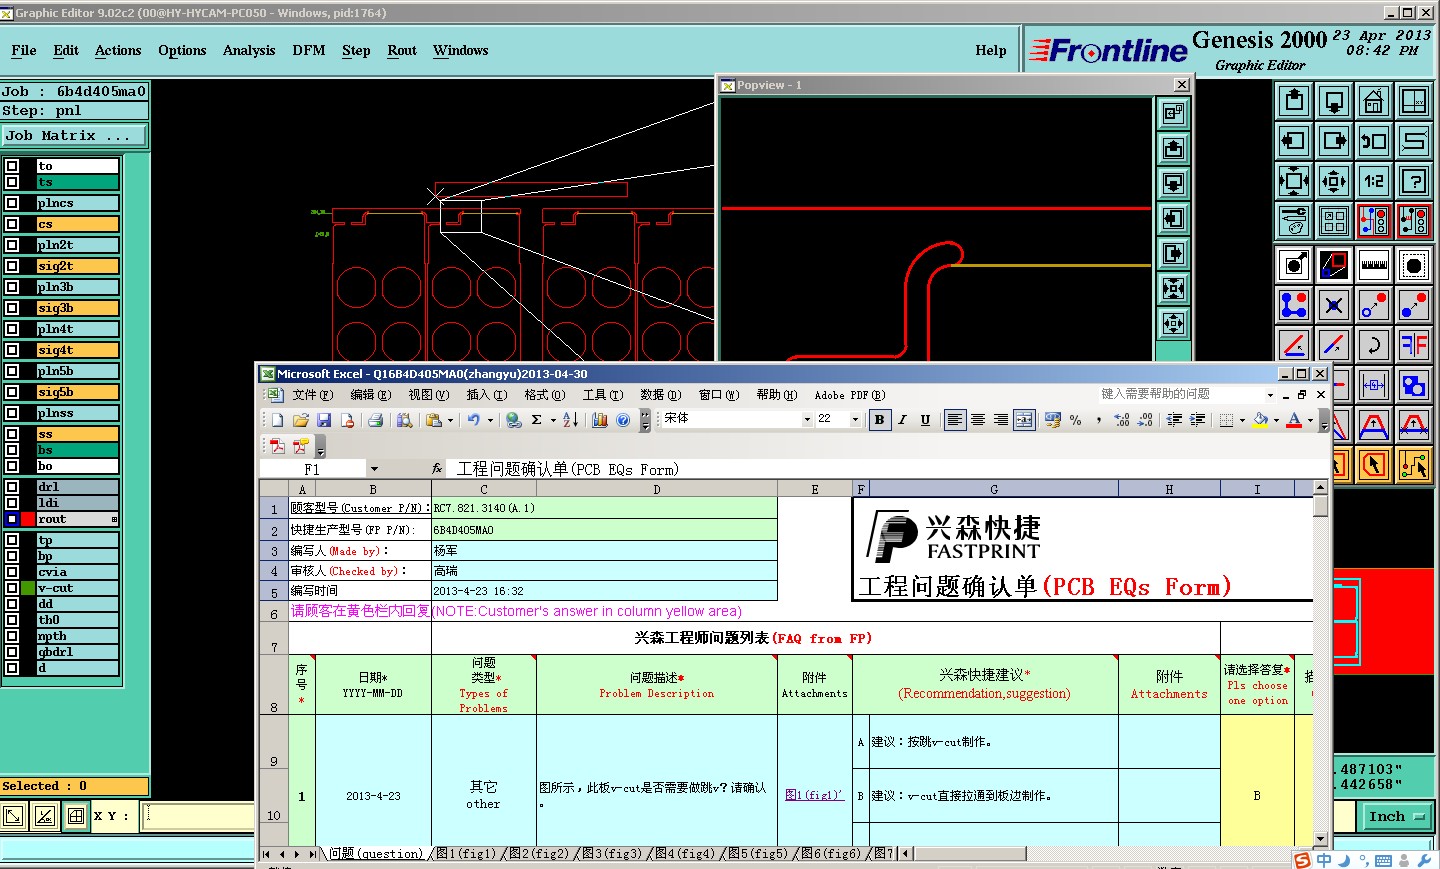The image size is (1440, 869).
Task: Switch to 图2(fig2) sheet tab
Action: (x=538, y=854)
